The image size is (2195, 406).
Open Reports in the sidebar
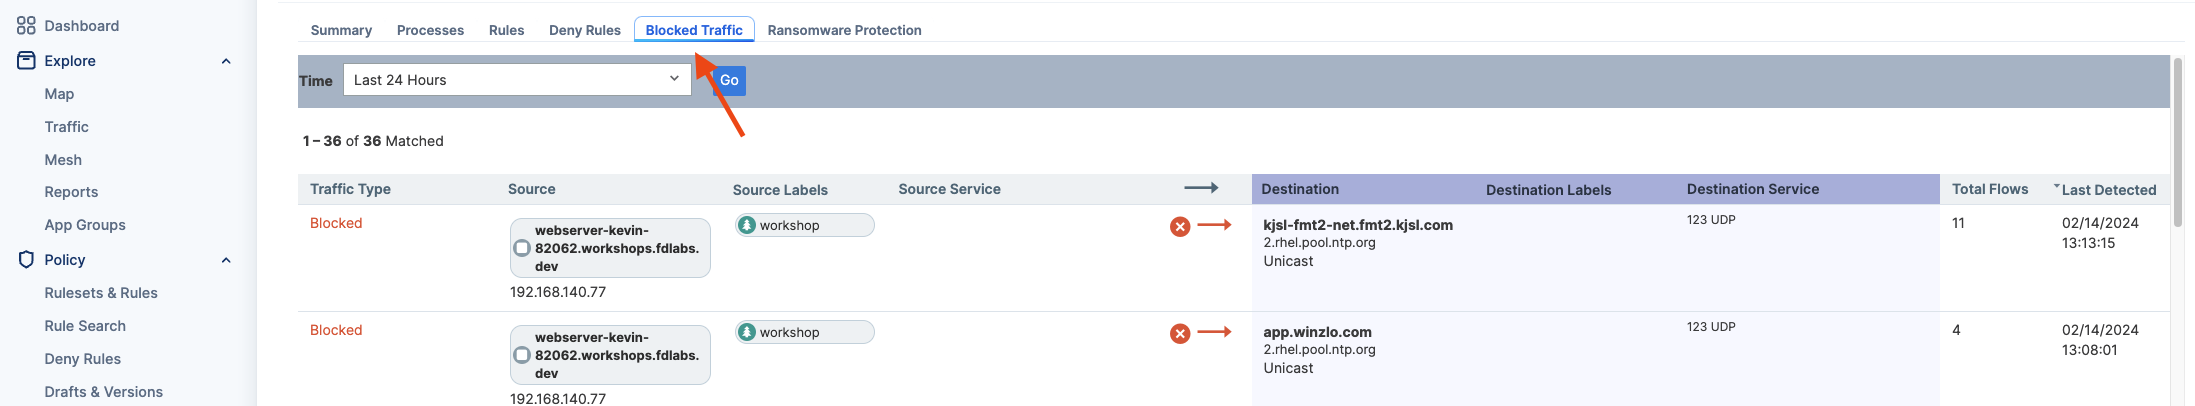(x=71, y=192)
